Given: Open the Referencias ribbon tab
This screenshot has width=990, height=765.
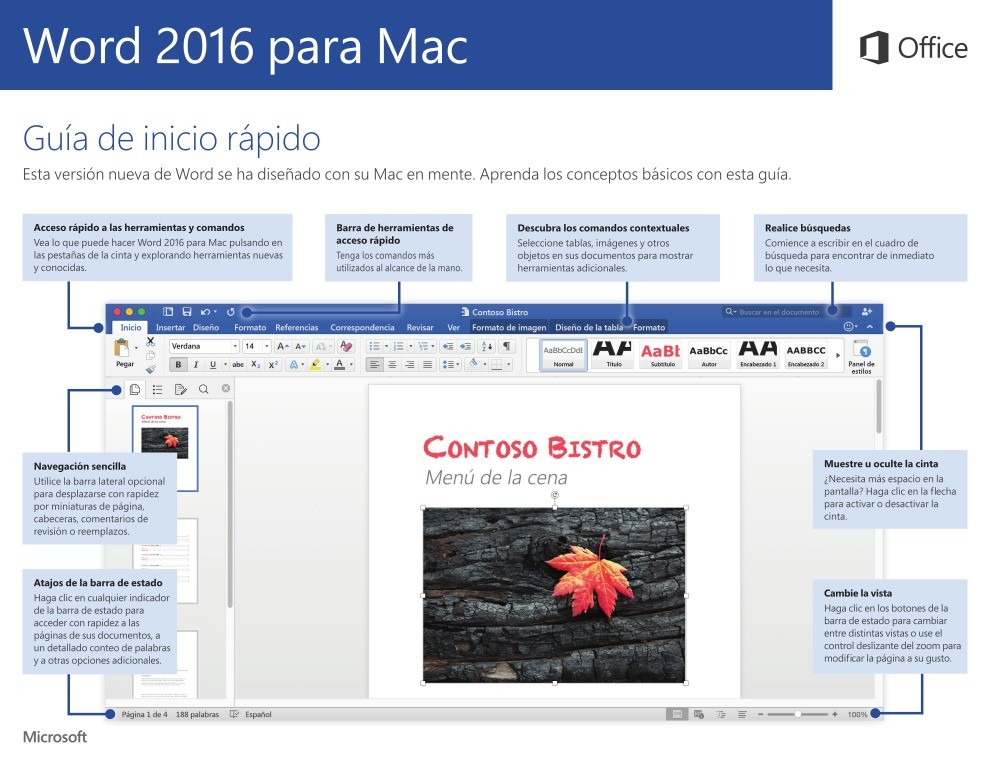Looking at the screenshot, I should (297, 328).
